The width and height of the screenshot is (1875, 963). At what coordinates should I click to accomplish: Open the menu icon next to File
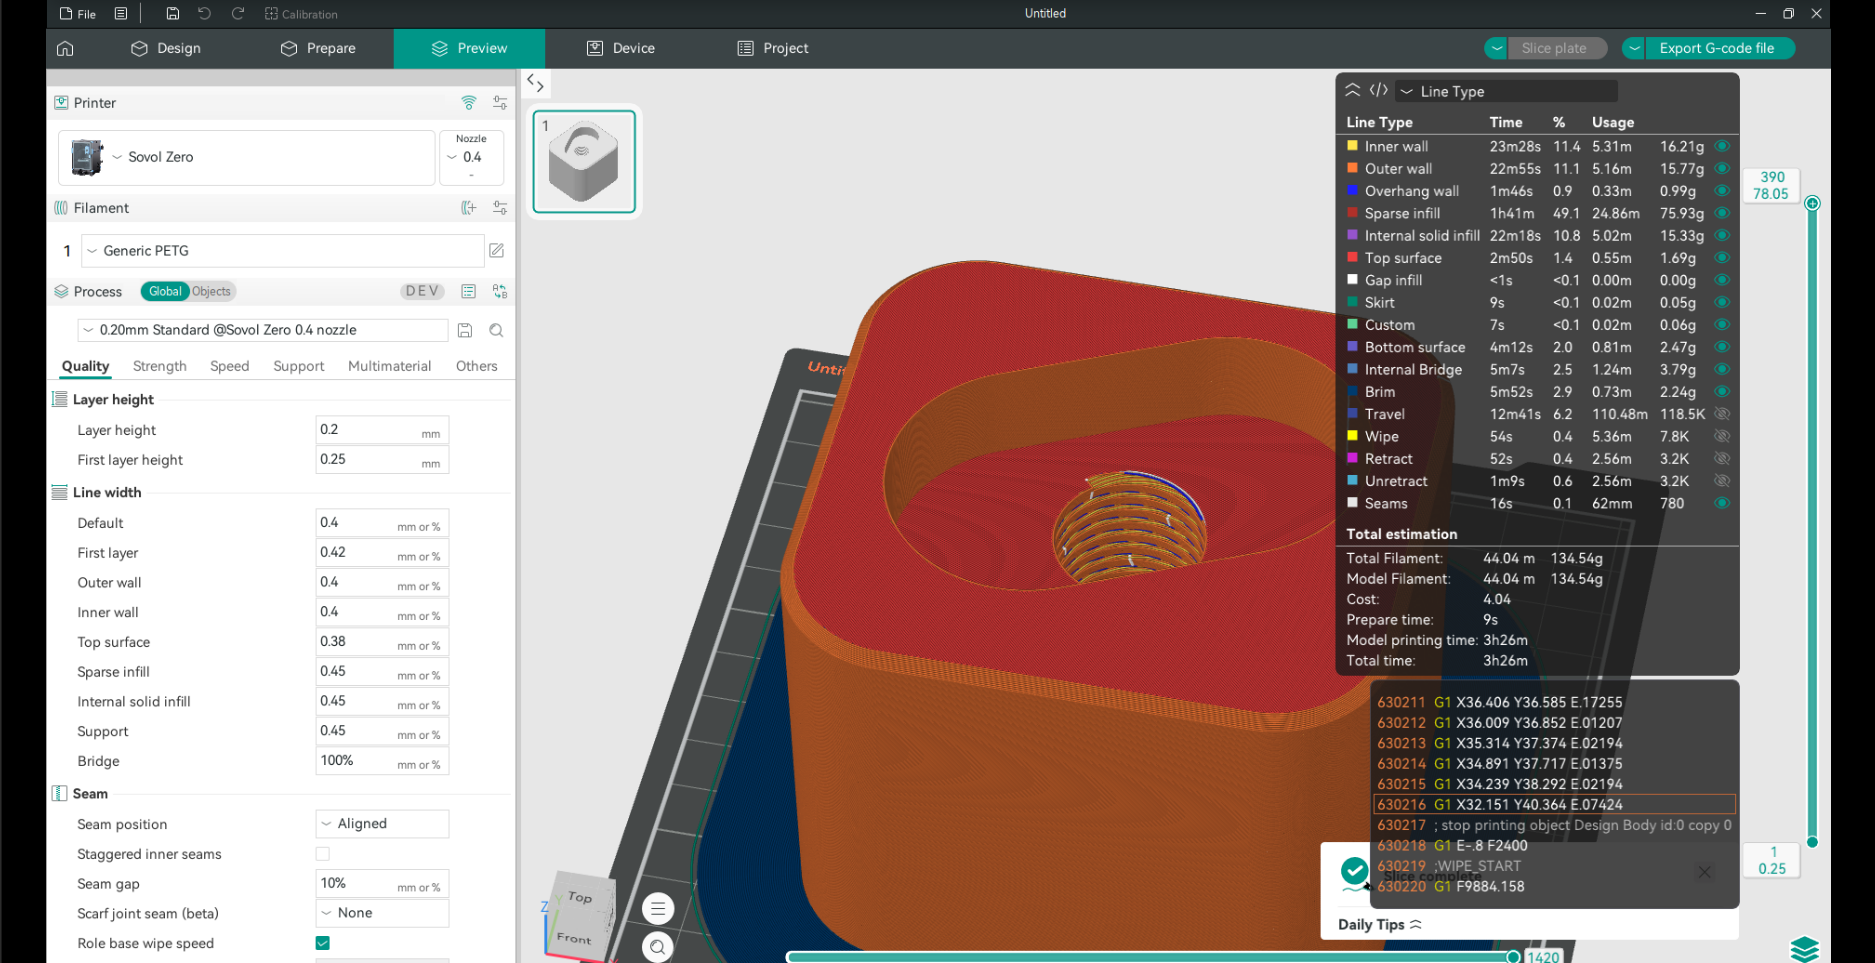click(x=121, y=14)
